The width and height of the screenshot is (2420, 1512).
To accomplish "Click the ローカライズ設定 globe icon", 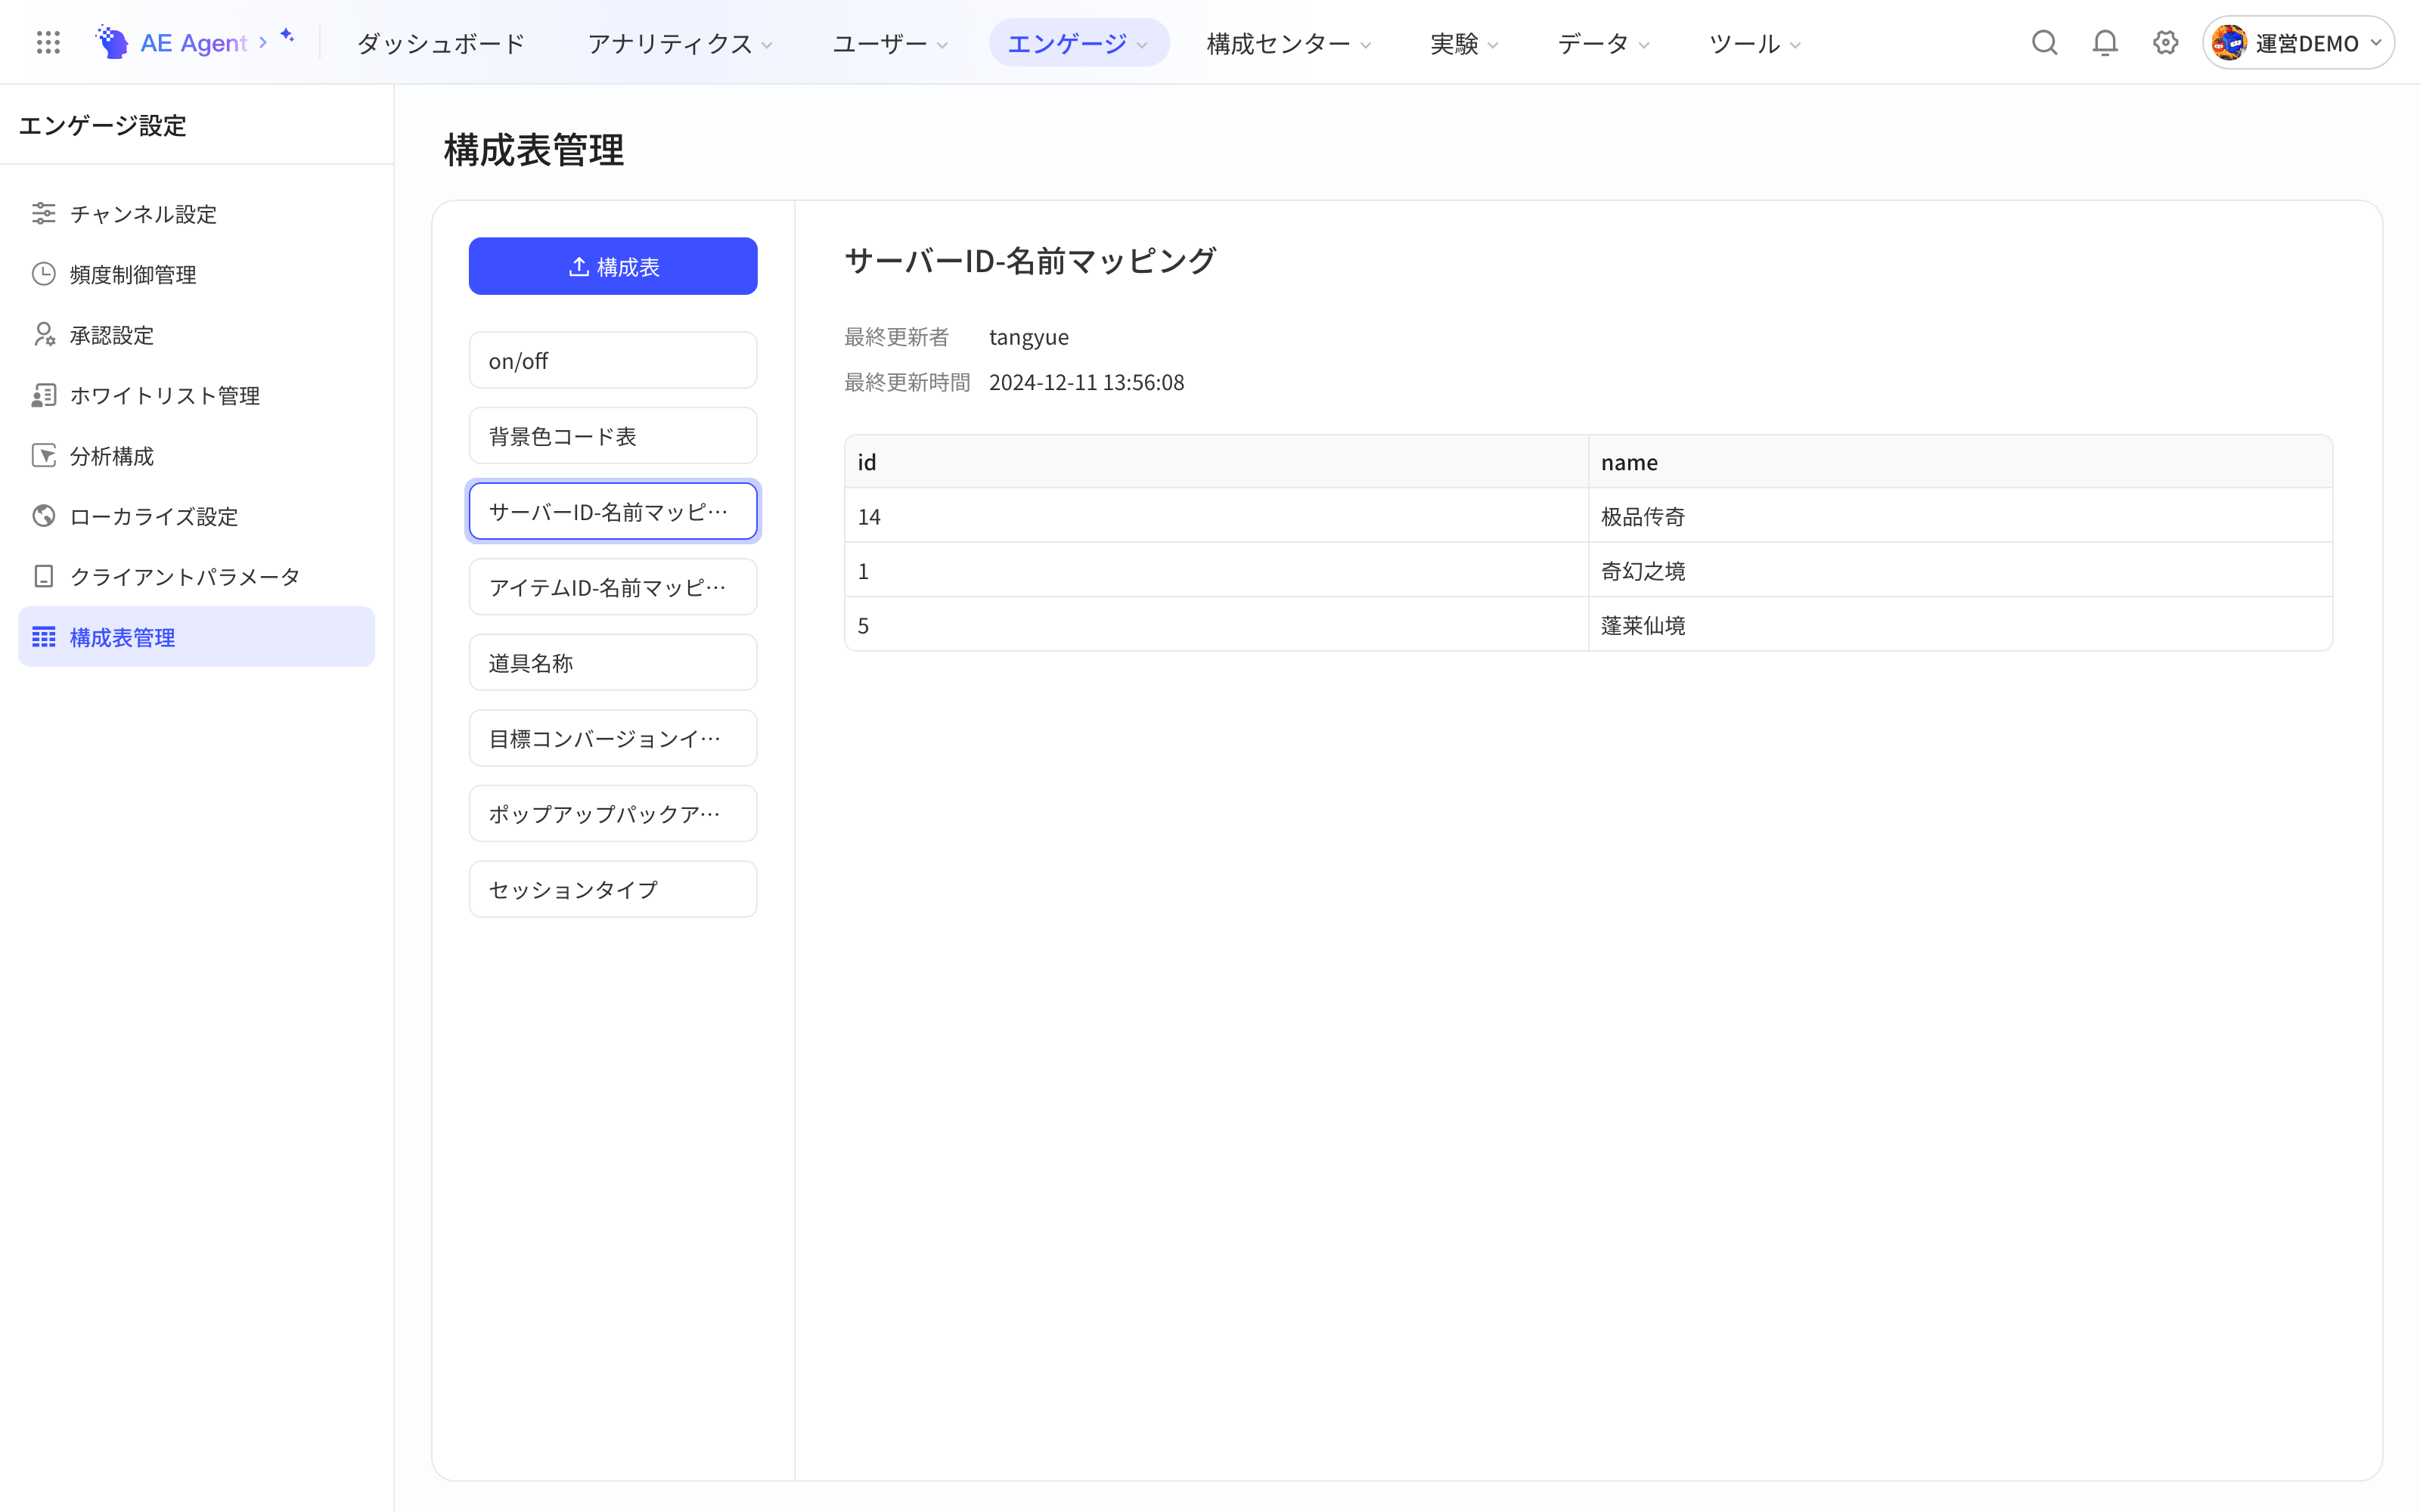I will point(44,516).
